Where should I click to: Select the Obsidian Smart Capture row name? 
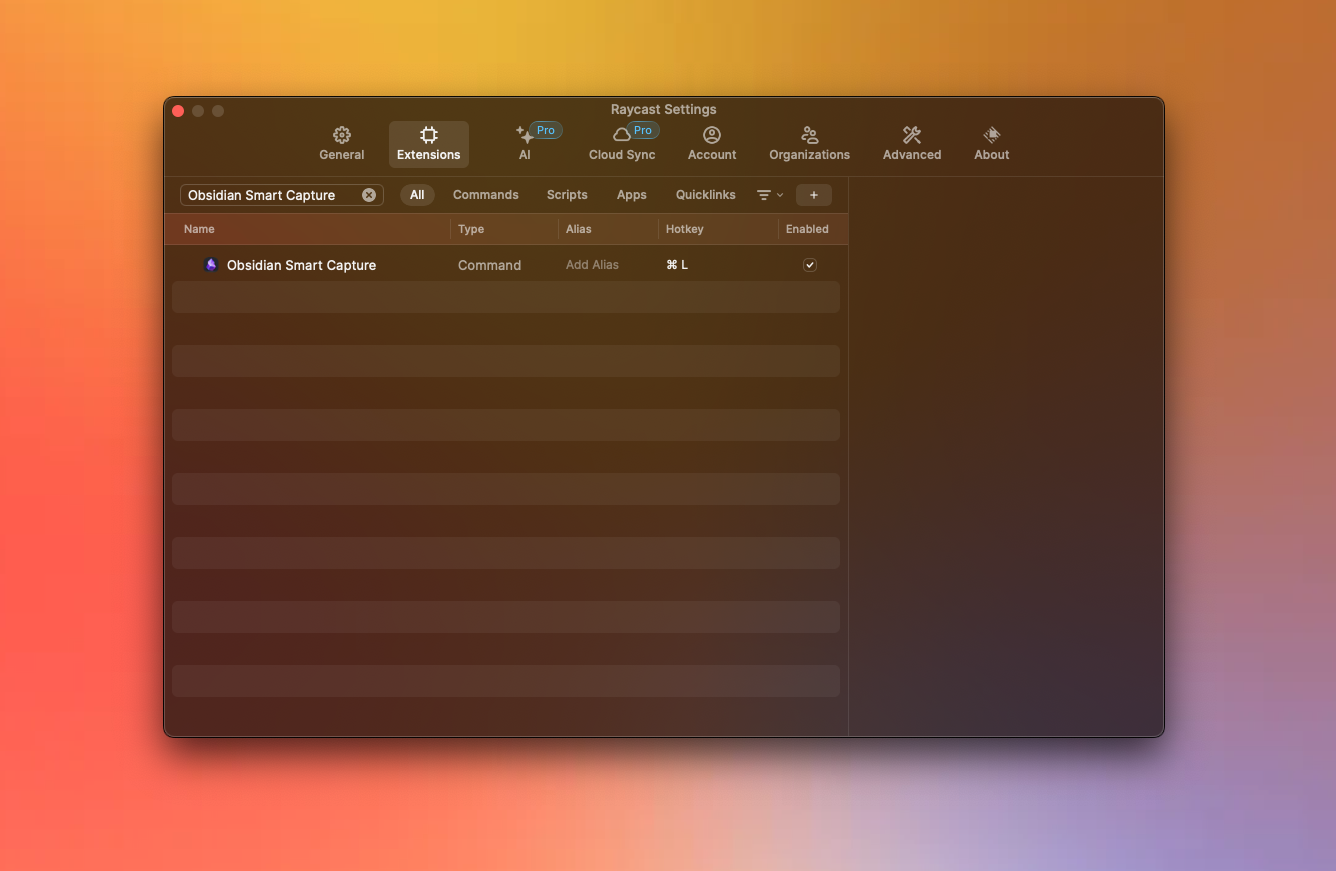(301, 265)
